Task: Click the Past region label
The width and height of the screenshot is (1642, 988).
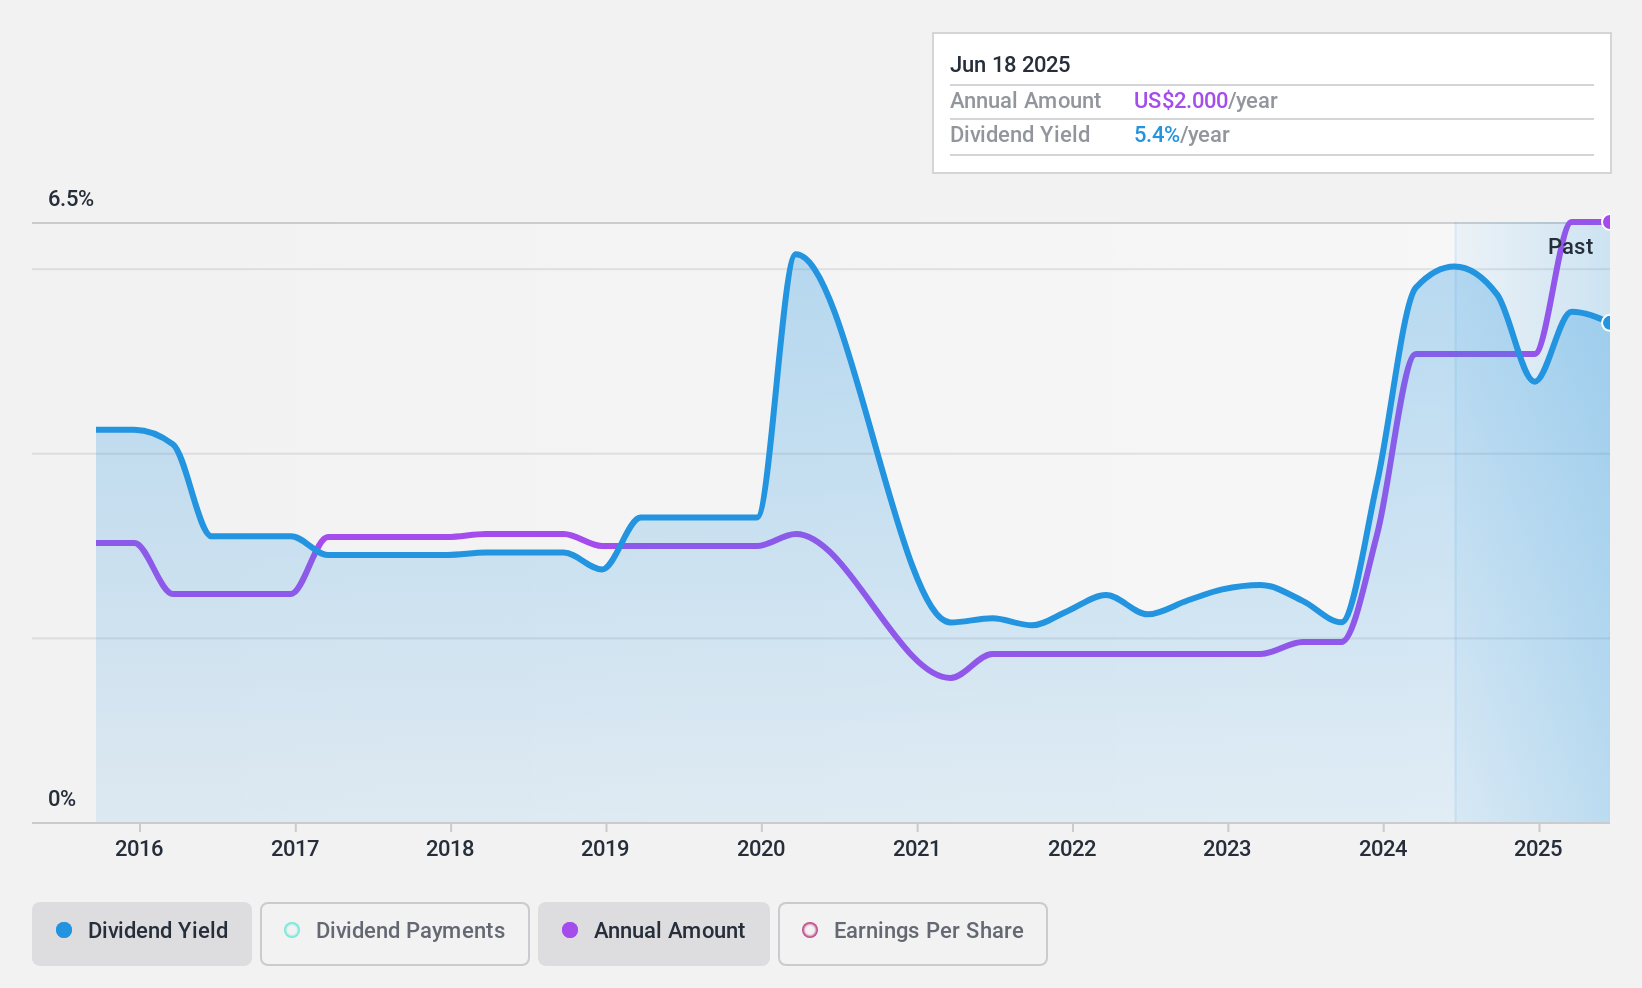Action: click(x=1570, y=247)
